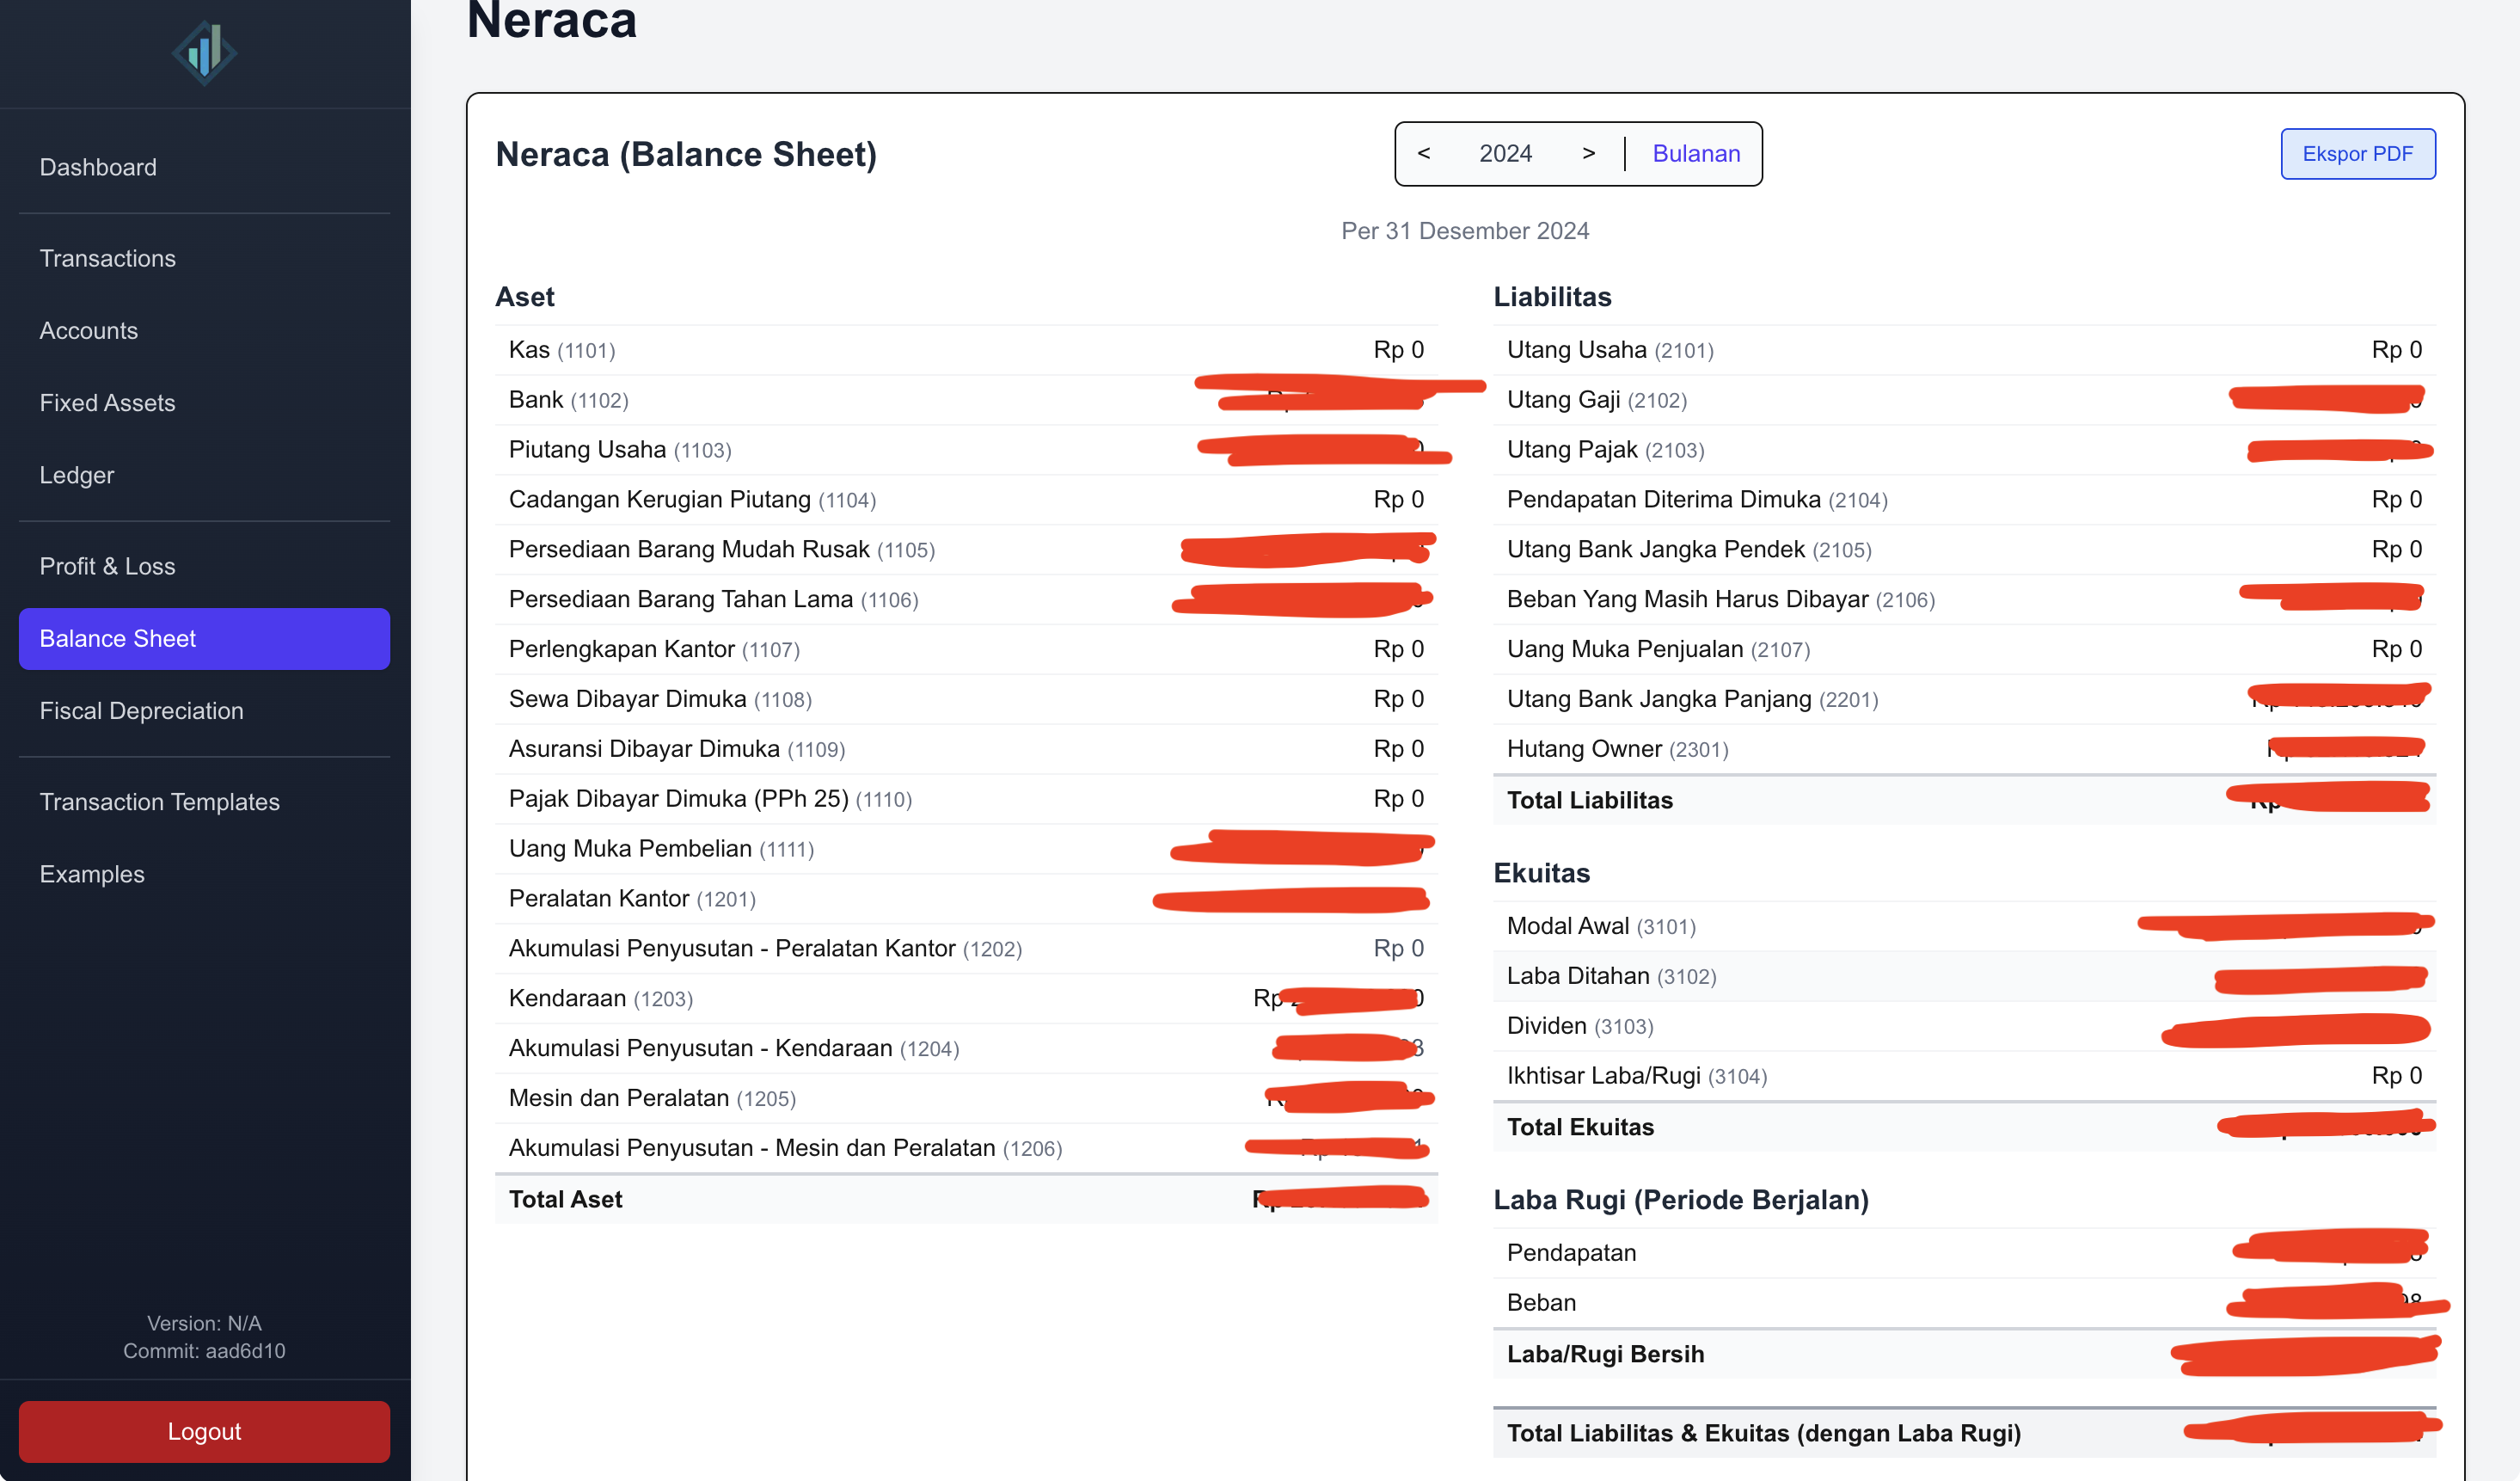Open the Ledger view
The height and width of the screenshot is (1481, 2520).
pos(76,475)
